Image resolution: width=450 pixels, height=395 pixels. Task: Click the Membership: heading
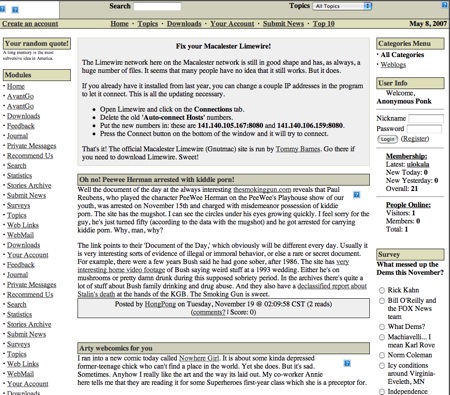407,156
